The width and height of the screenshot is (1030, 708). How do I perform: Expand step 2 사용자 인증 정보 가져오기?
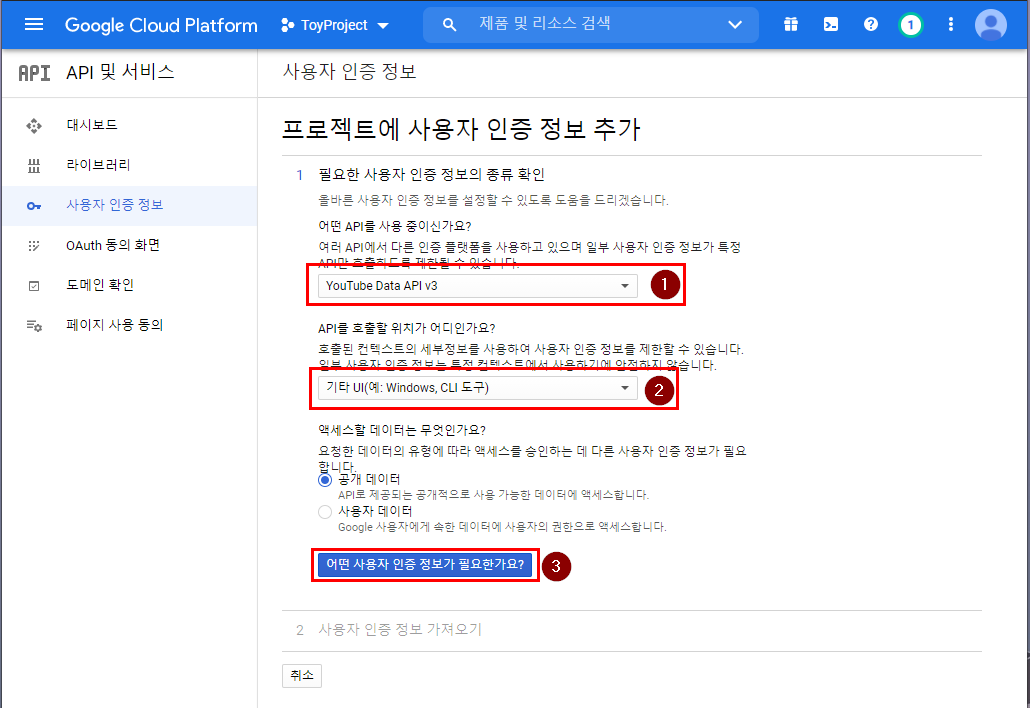pyautogui.click(x=399, y=629)
